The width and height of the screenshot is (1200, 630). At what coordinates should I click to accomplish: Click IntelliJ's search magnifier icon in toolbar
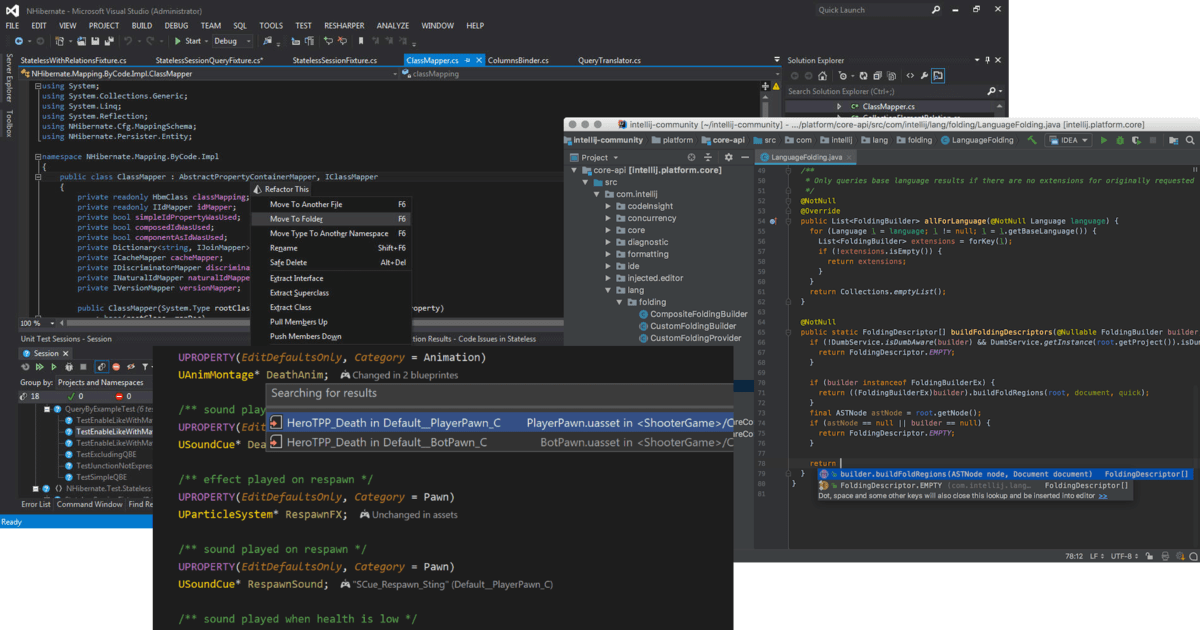(1190, 140)
